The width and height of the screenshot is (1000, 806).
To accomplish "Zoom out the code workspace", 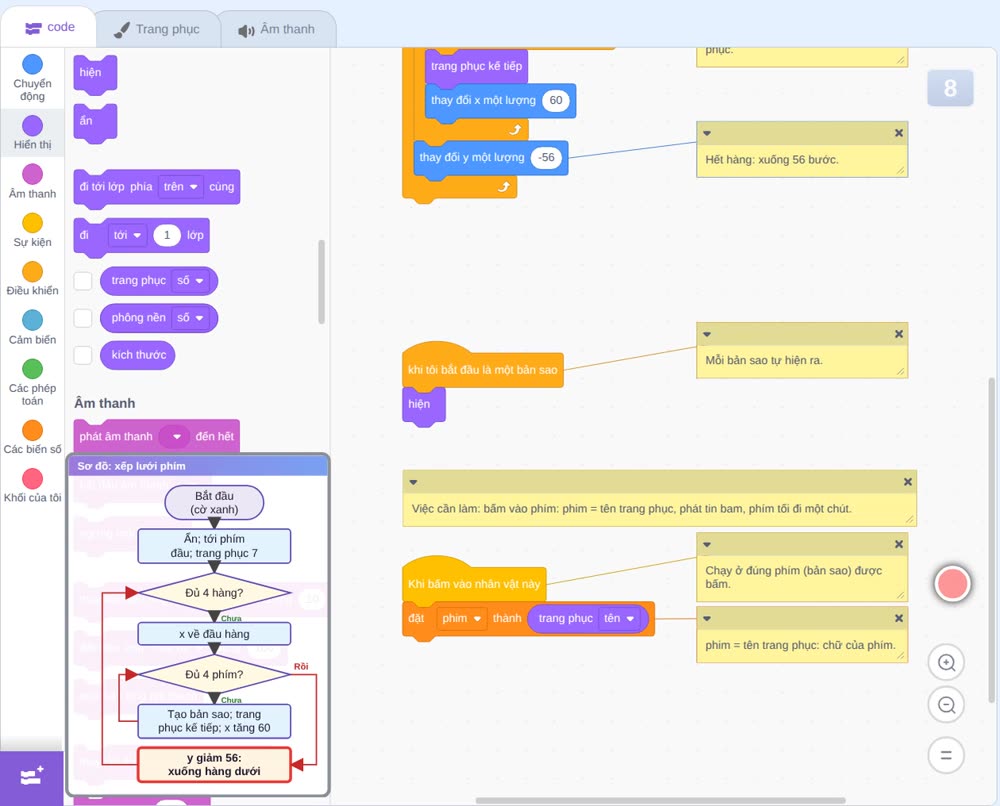I will click(x=946, y=705).
